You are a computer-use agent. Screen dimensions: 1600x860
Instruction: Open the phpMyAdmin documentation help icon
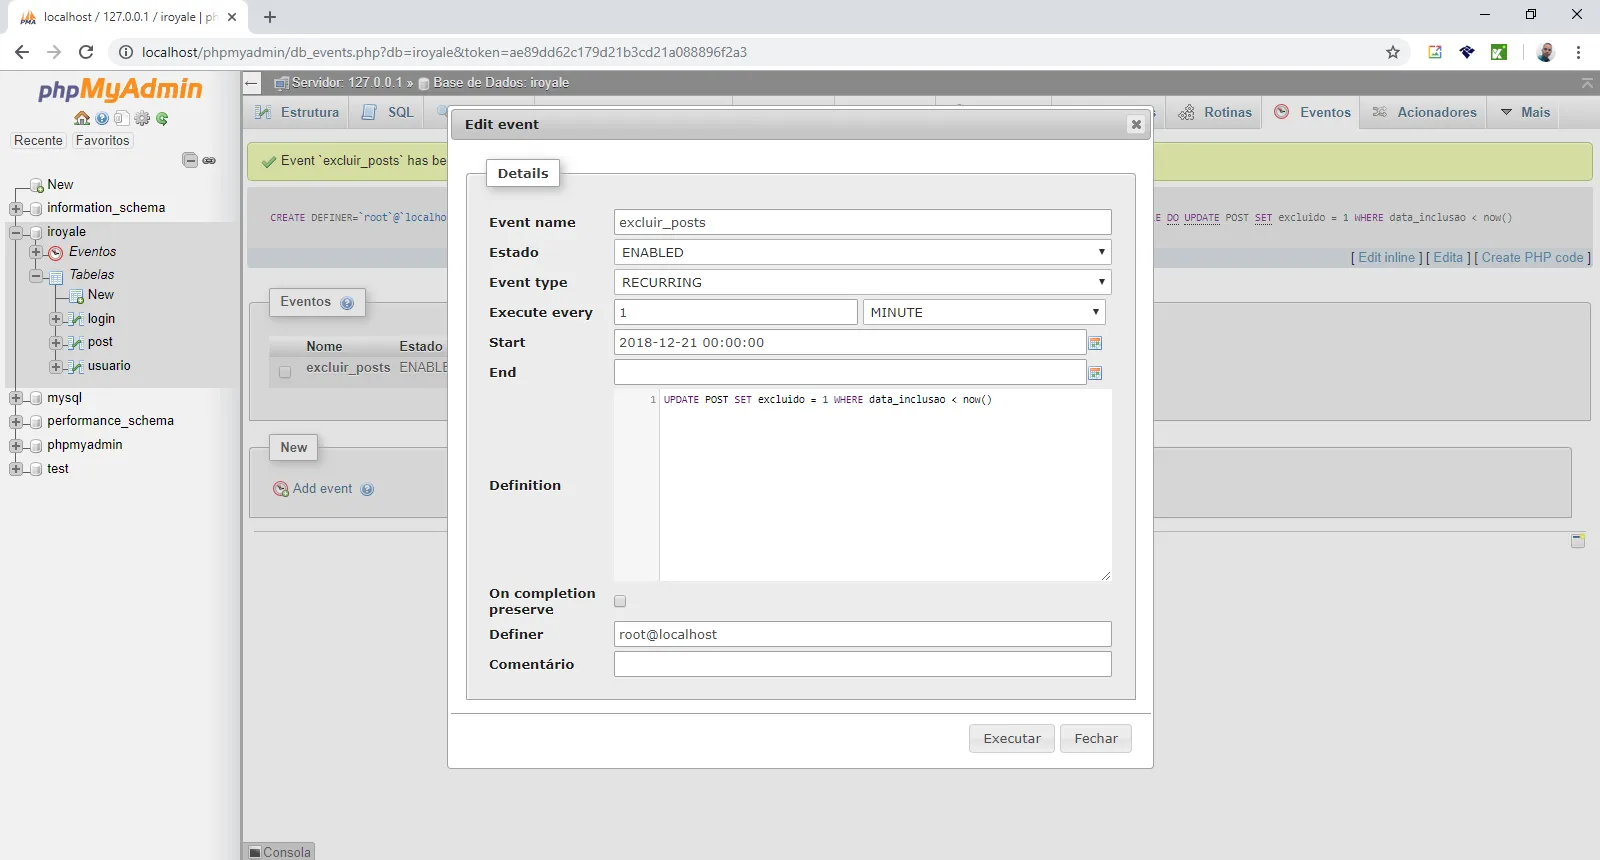[102, 118]
